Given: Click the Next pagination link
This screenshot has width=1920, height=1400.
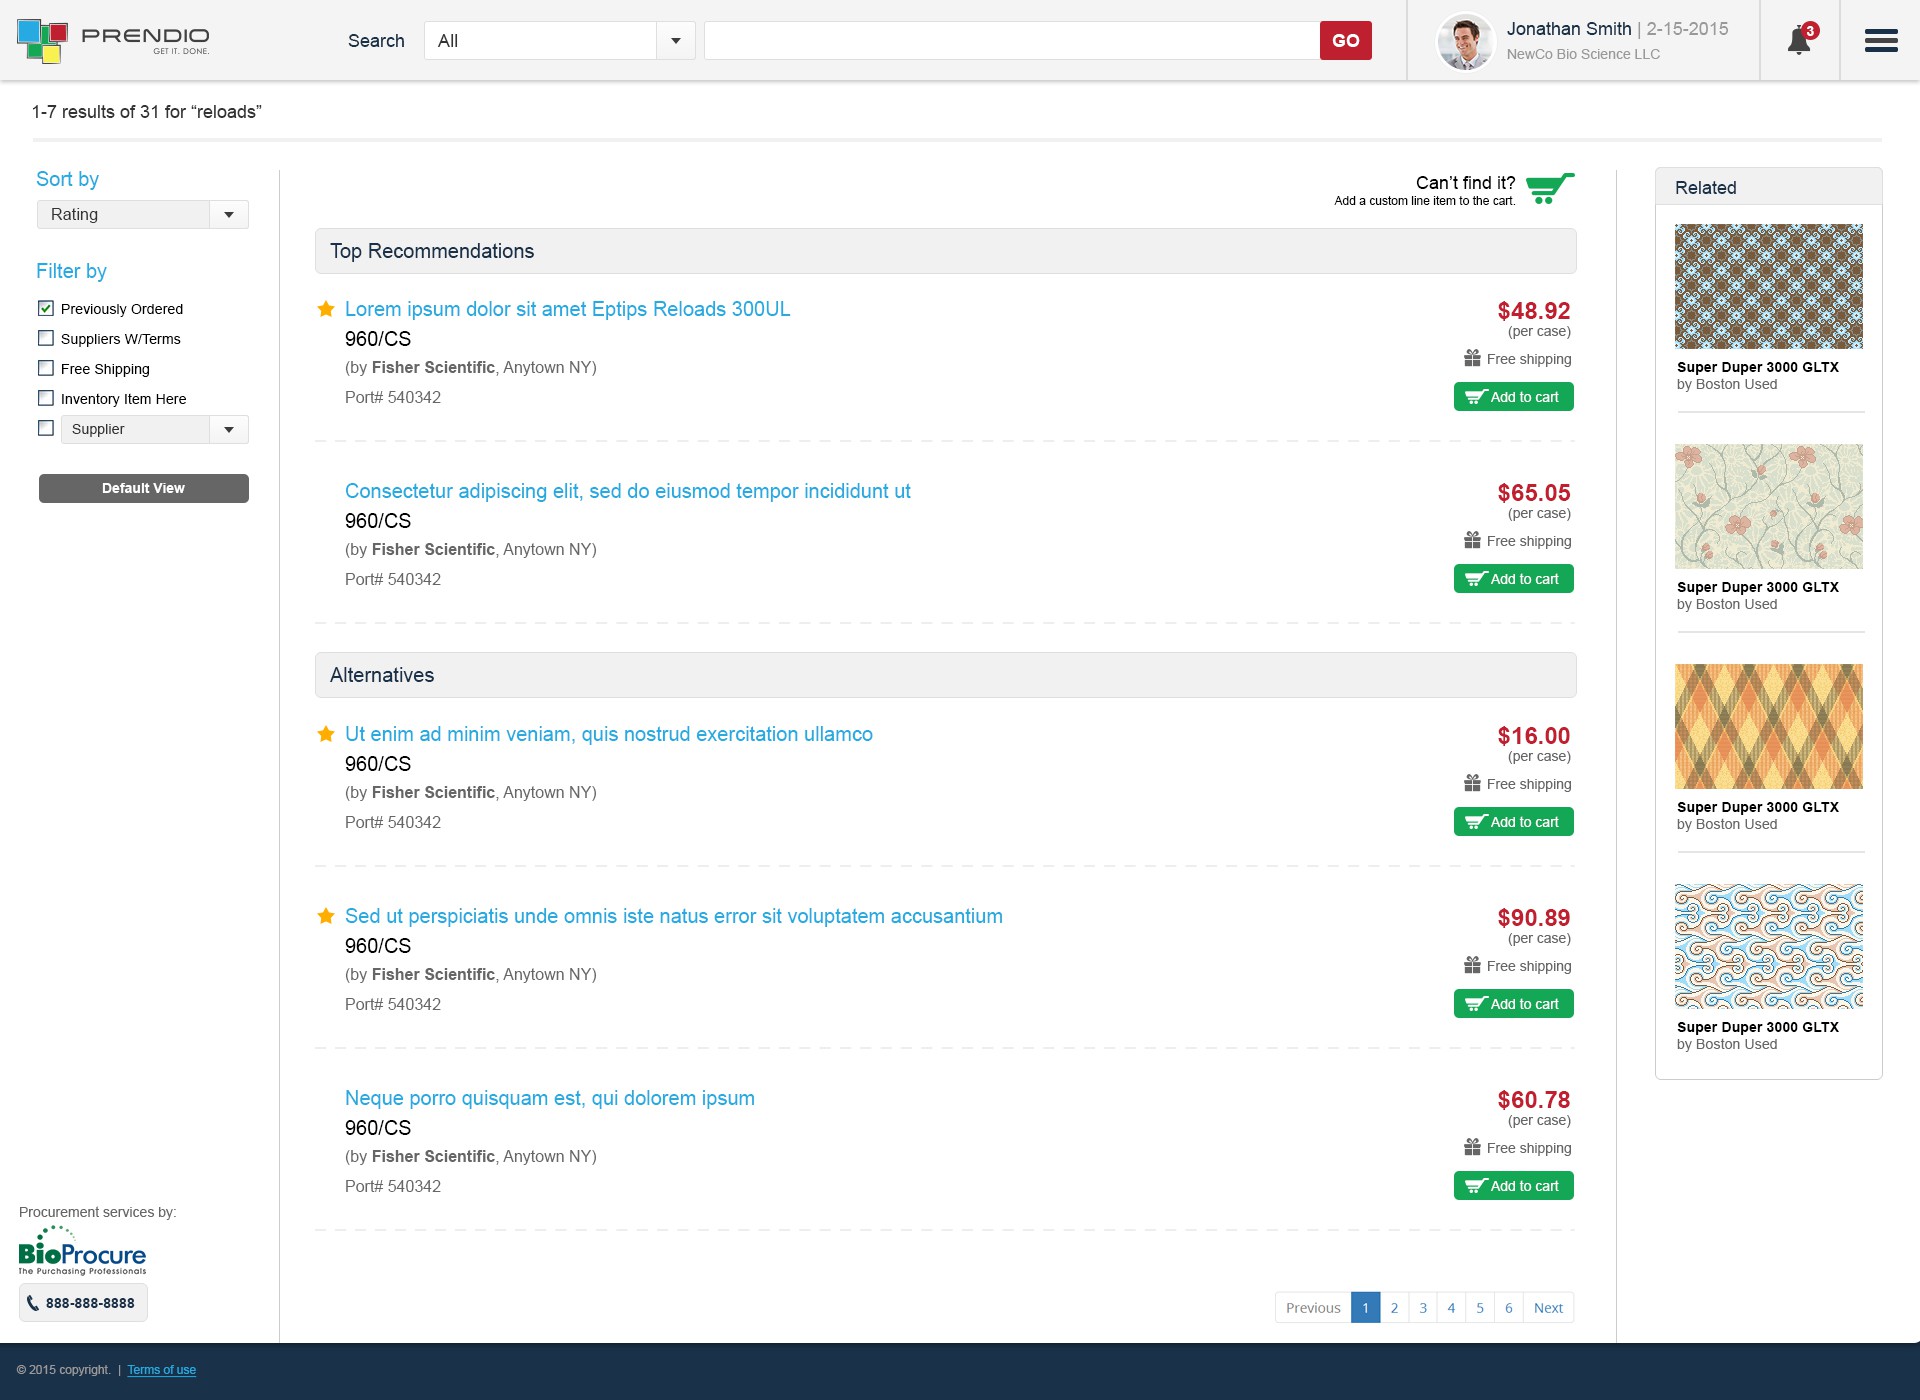Looking at the screenshot, I should pyautogui.click(x=1548, y=1308).
